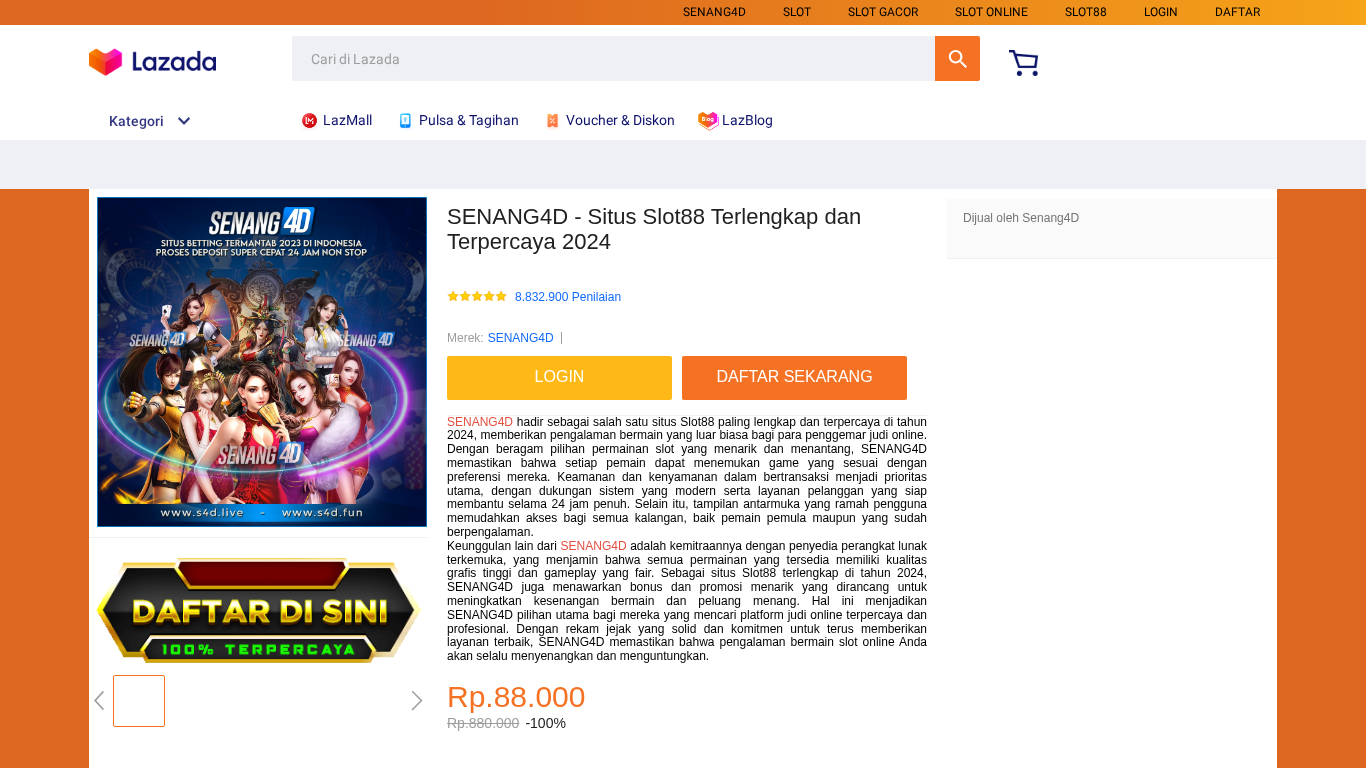This screenshot has width=1366, height=768.
Task: Open SLOT GACOR in top menu
Action: coord(883,12)
